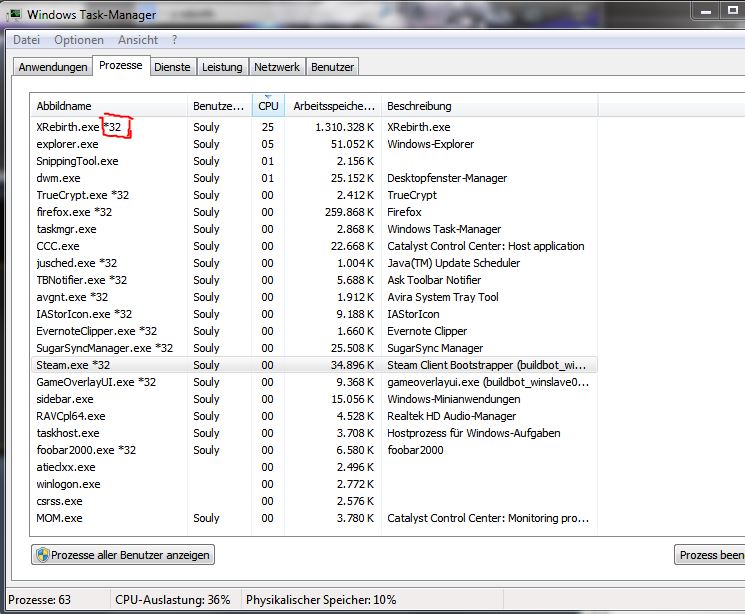Click the Avira System Tray Tool description
The image size is (745, 614).
click(442, 297)
